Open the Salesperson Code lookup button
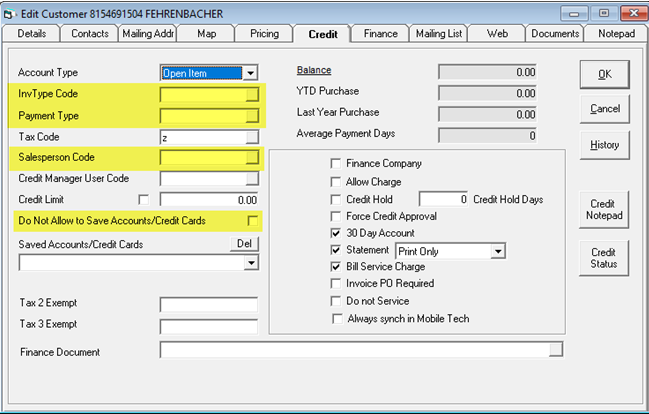 click(252, 157)
